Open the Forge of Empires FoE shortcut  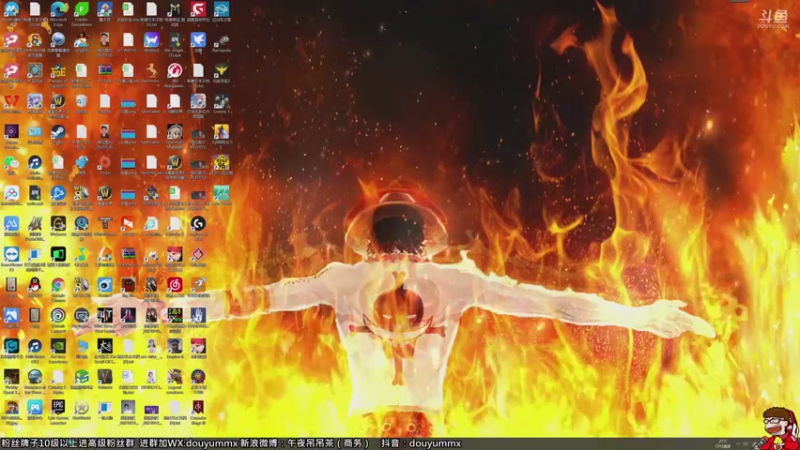[58, 71]
